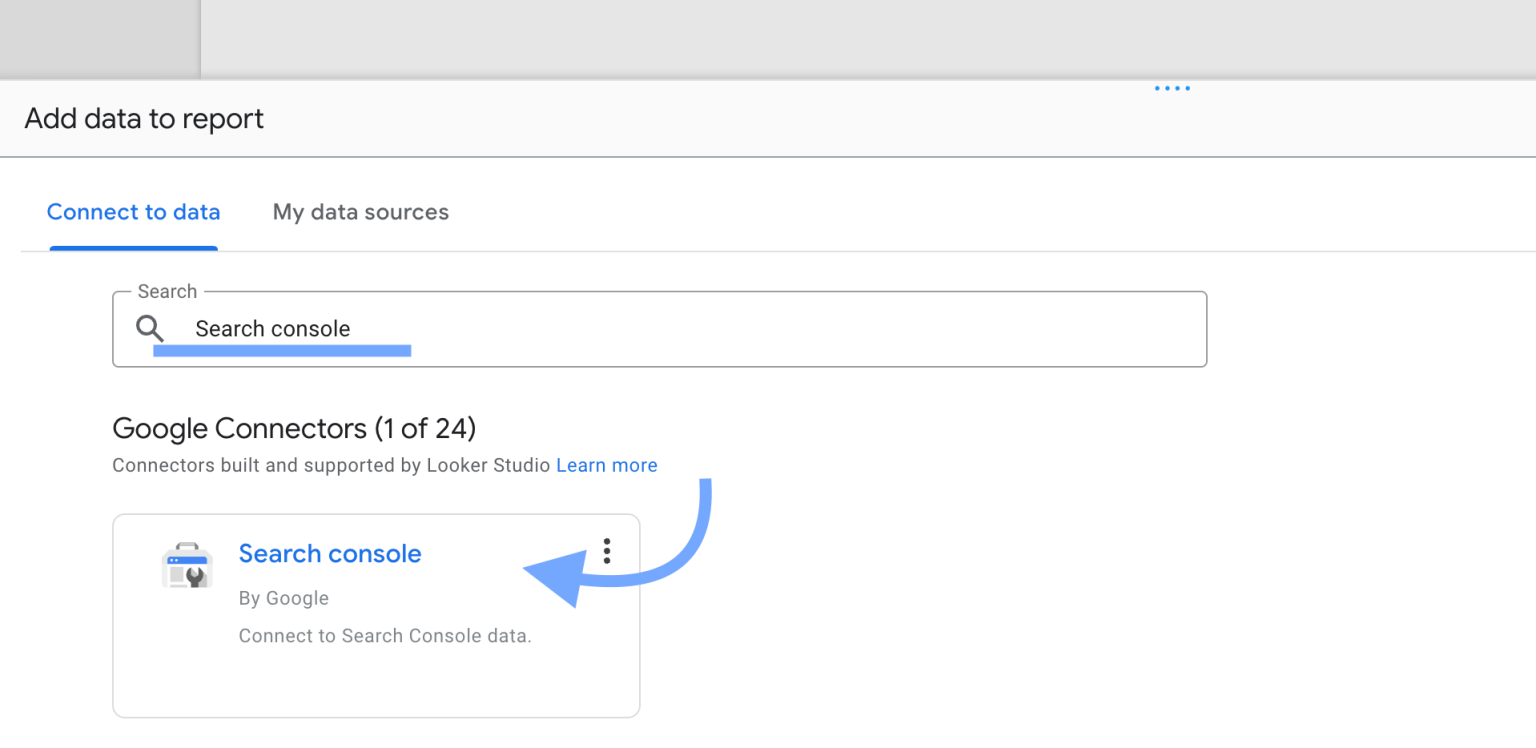Stay on the Connect to data tab
This screenshot has height=748, width=1536.
click(x=133, y=212)
